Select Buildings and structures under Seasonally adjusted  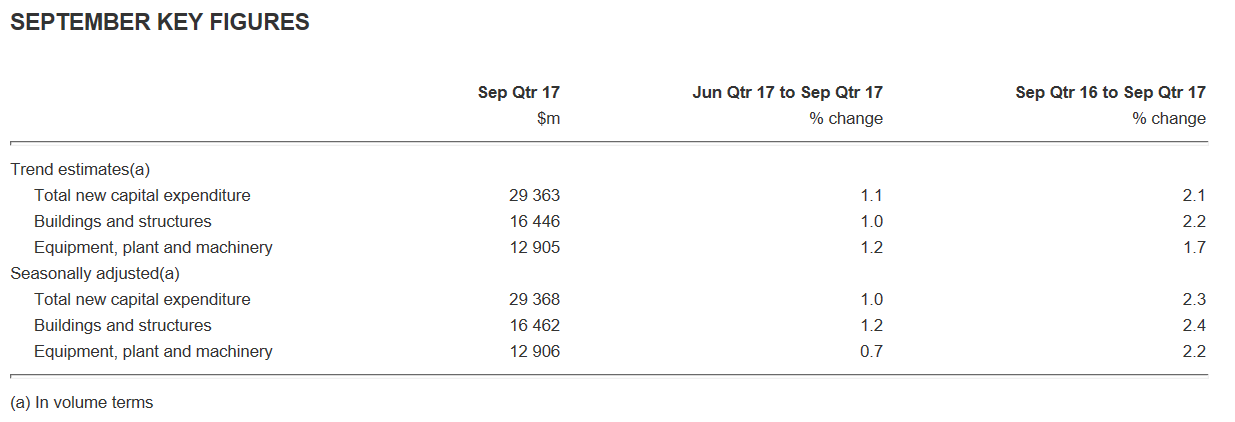(123, 326)
